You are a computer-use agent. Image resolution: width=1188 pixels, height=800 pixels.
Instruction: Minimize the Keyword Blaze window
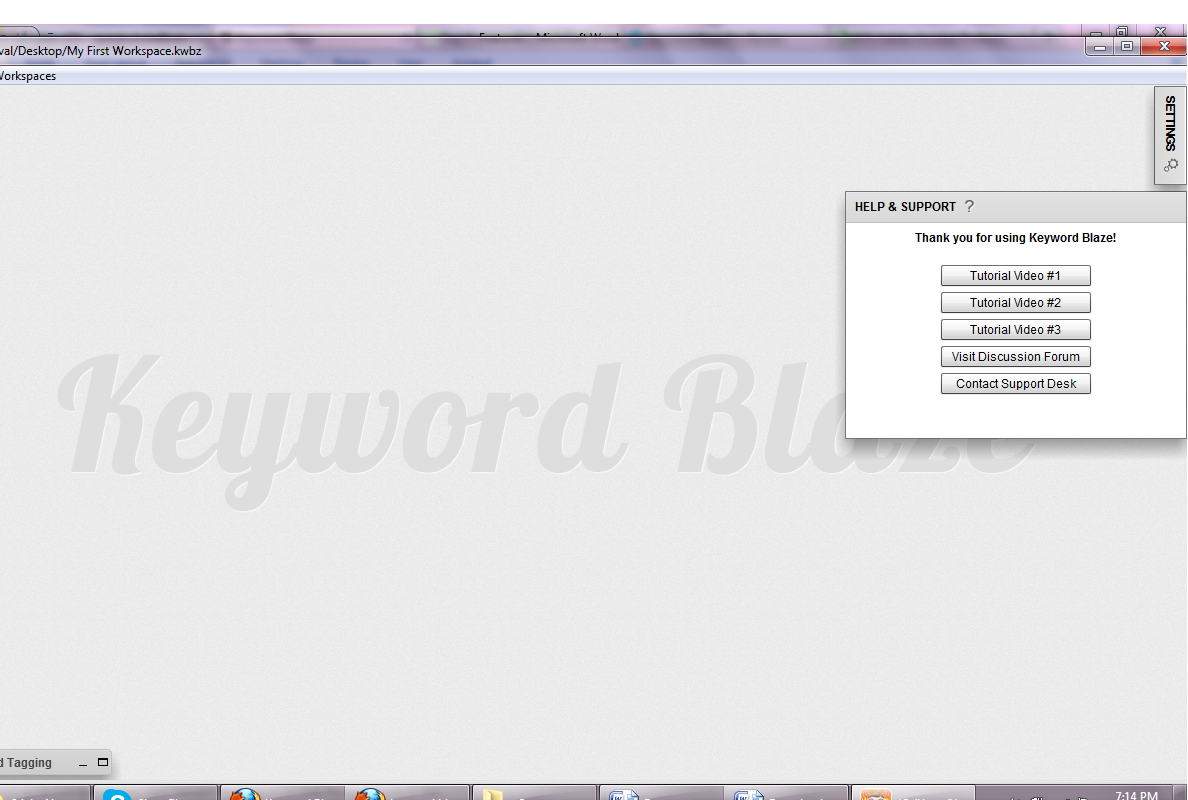[x=1100, y=47]
